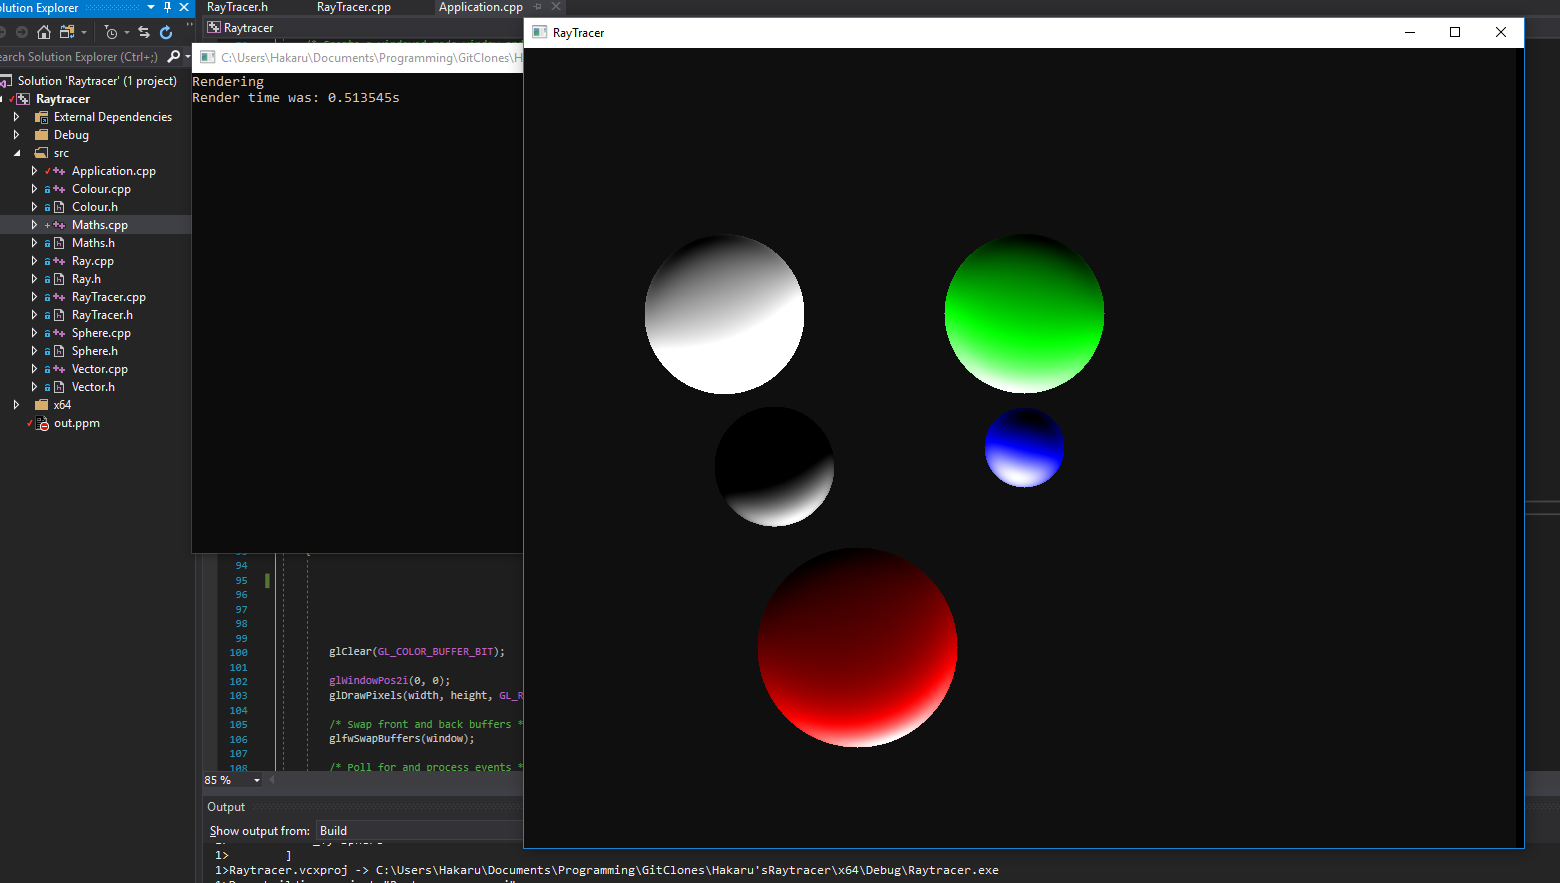Open the Switch Views icon in Solution Explorer
Image resolution: width=1560 pixels, height=883 pixels.
point(67,33)
